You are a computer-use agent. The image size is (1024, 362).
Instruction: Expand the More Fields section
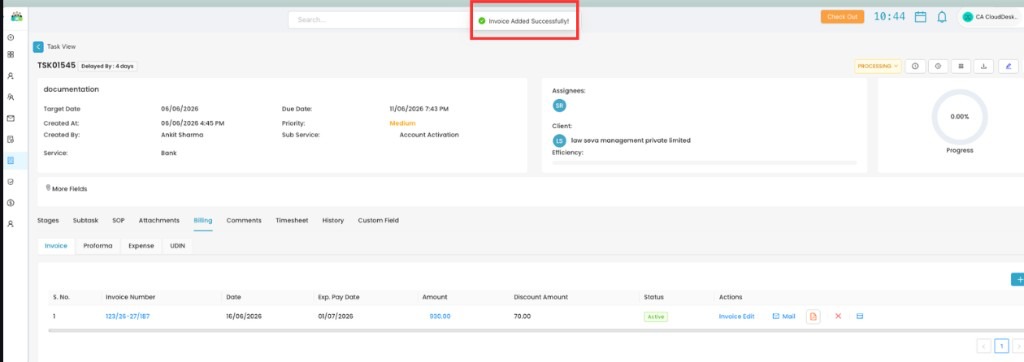coord(69,189)
